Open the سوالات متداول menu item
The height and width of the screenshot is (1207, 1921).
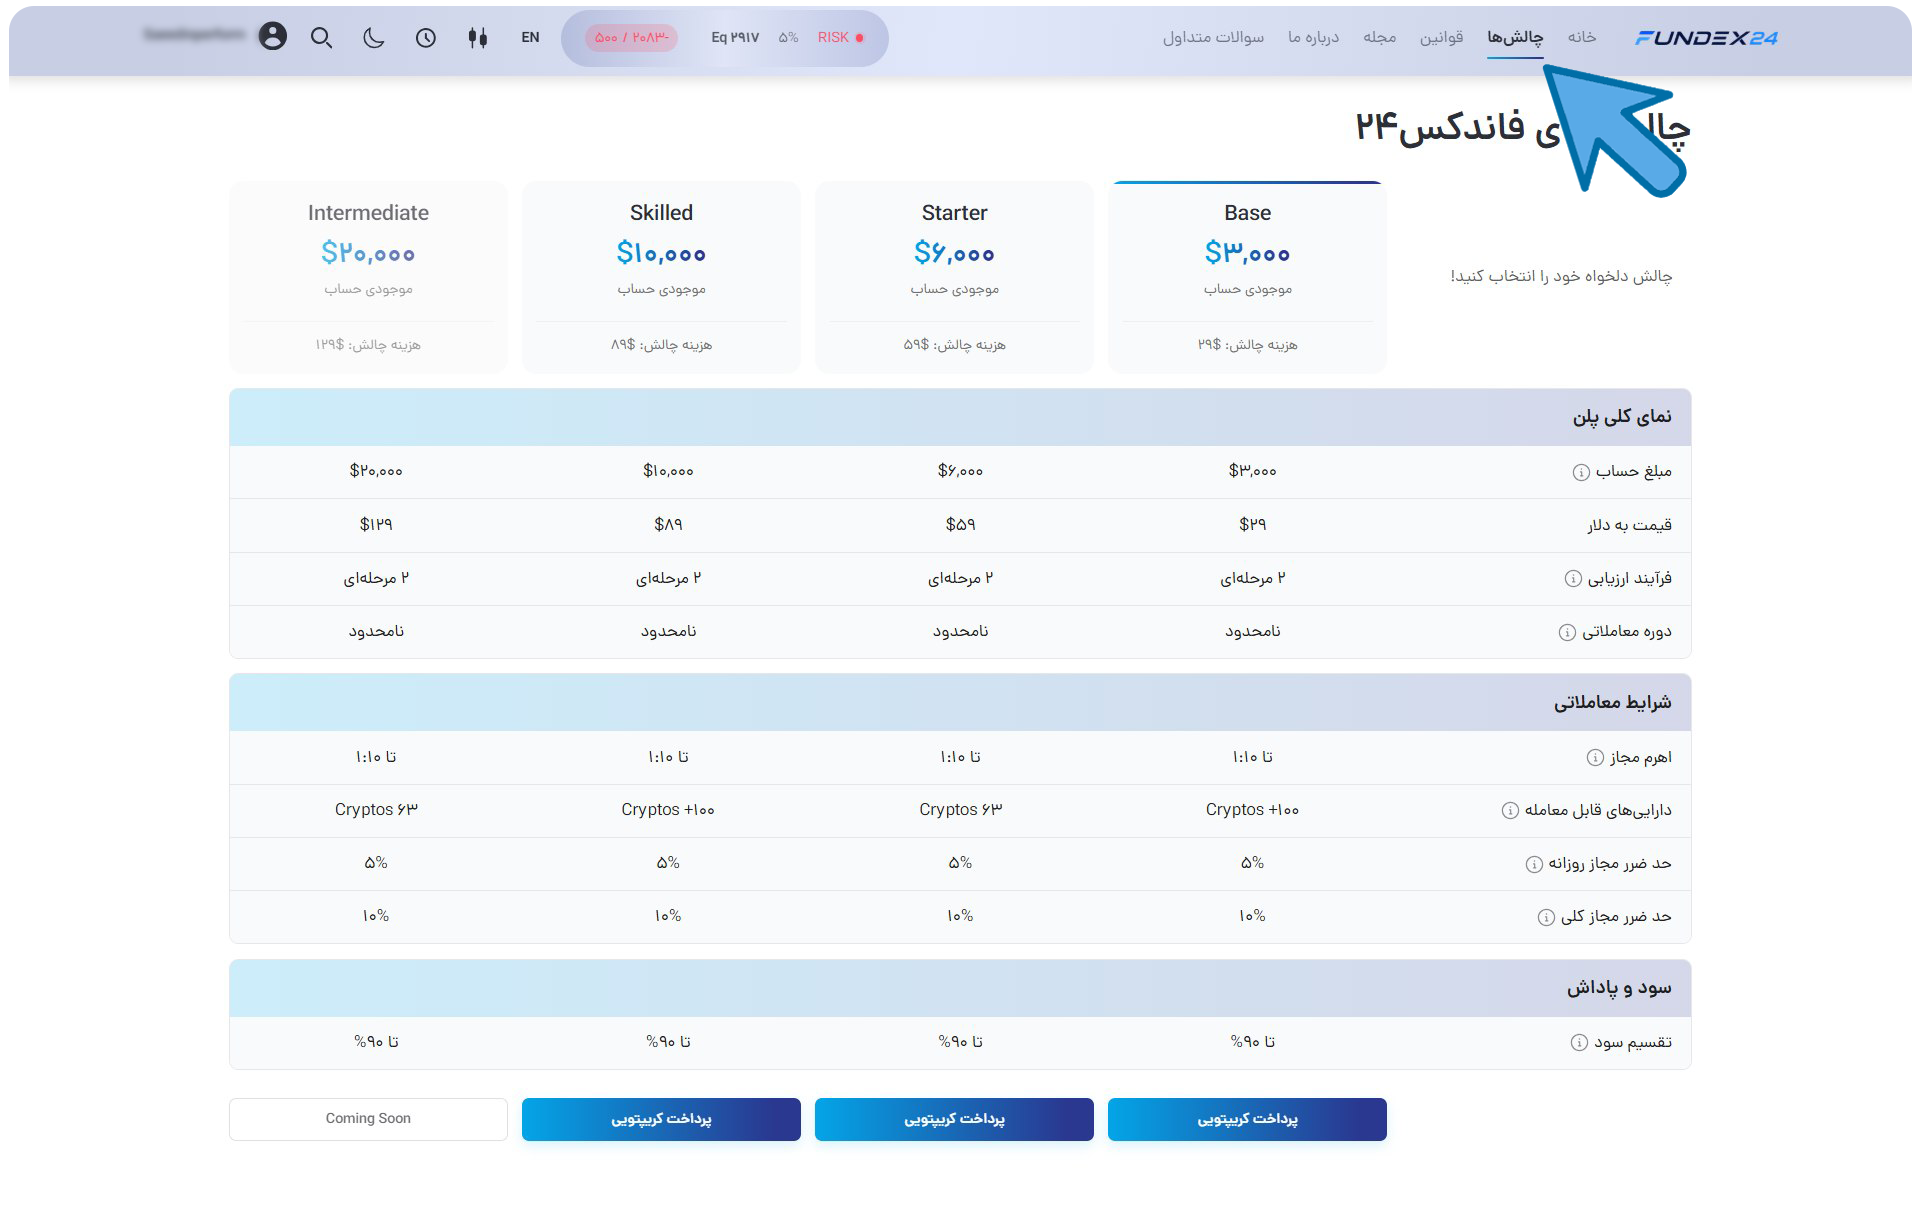(1213, 37)
